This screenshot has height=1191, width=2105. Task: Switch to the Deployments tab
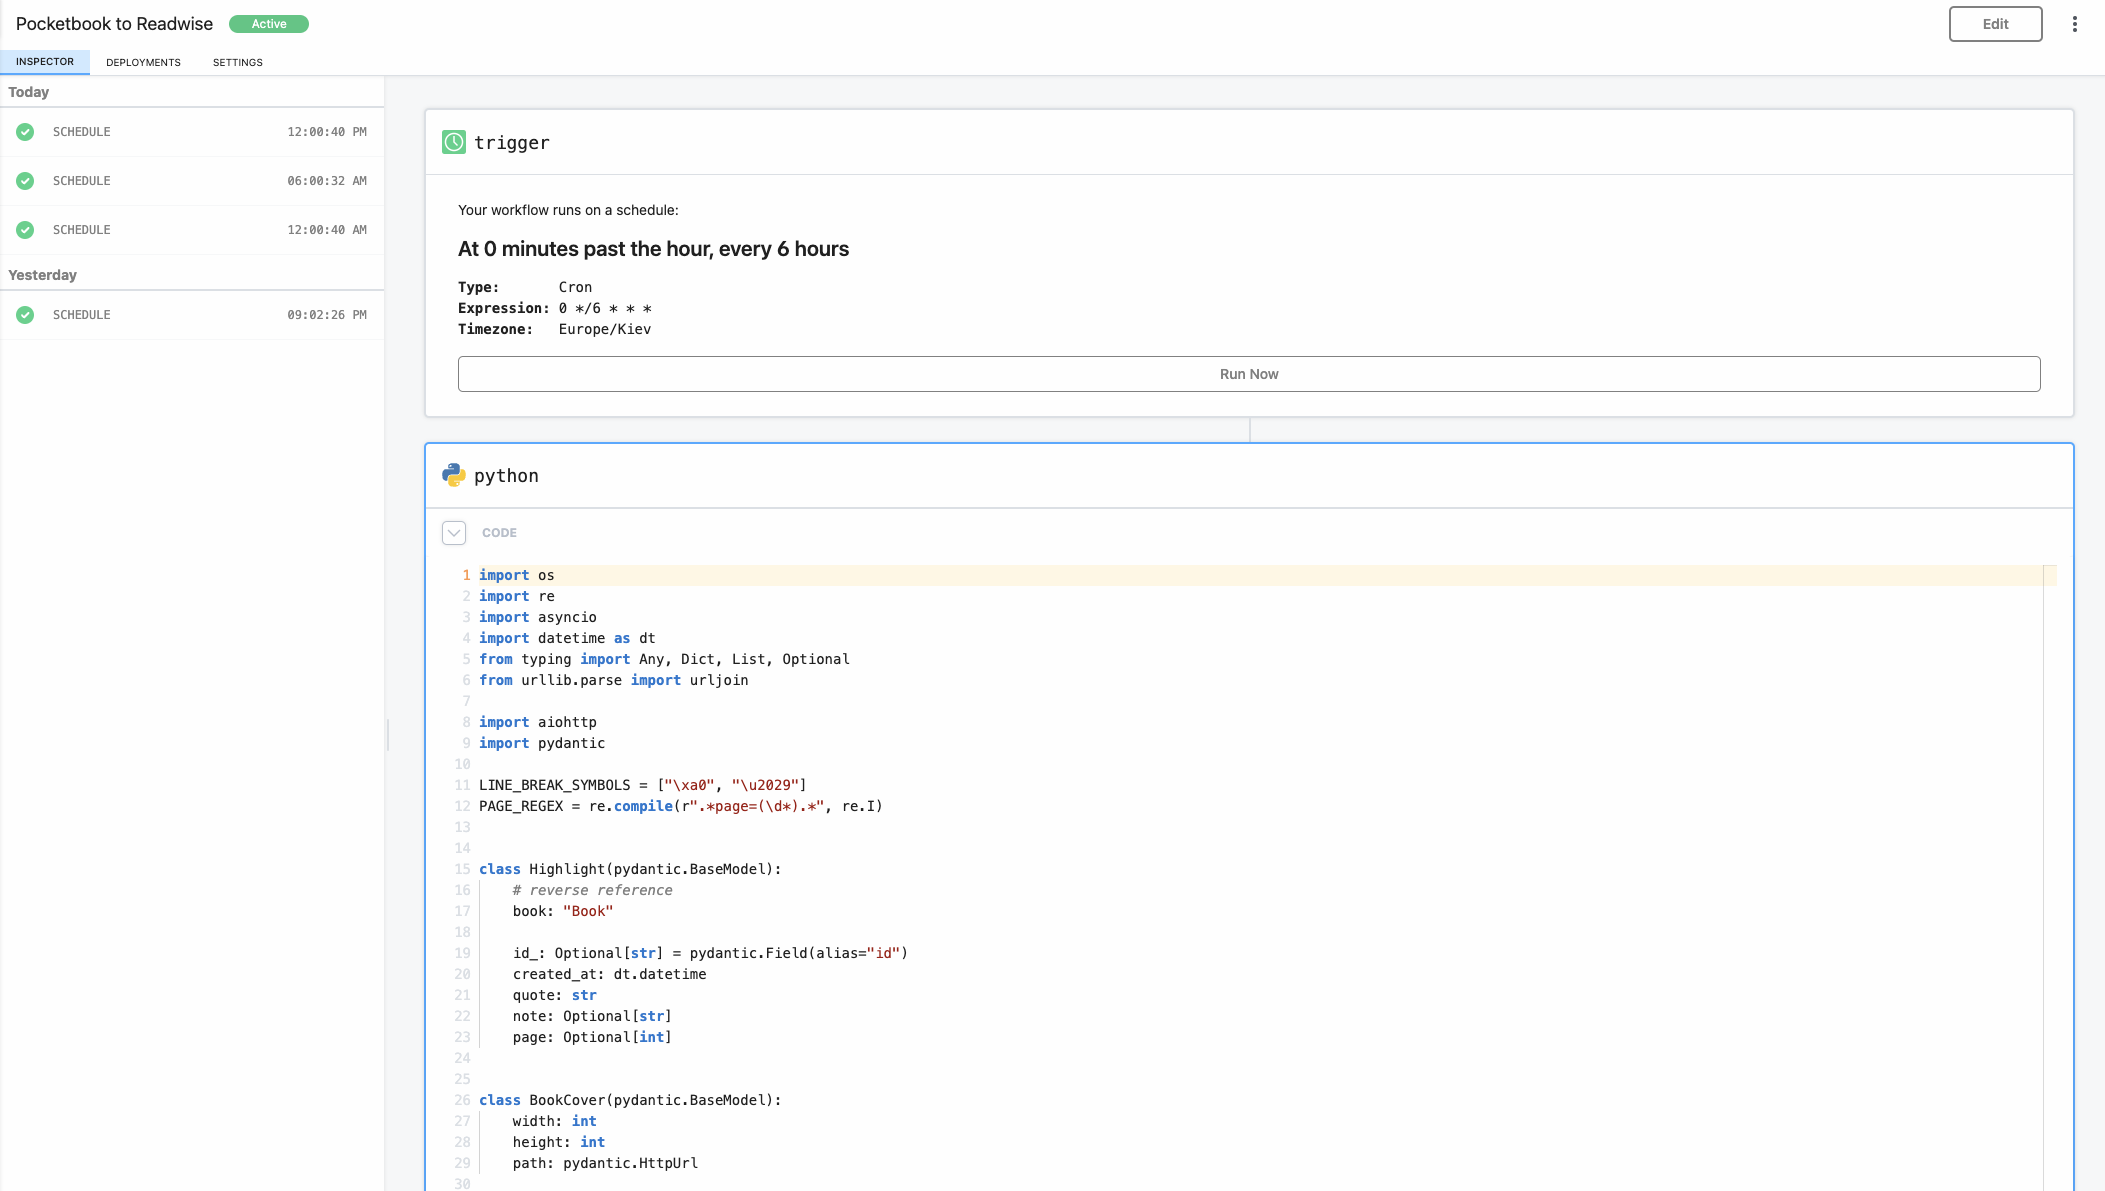pyautogui.click(x=143, y=62)
